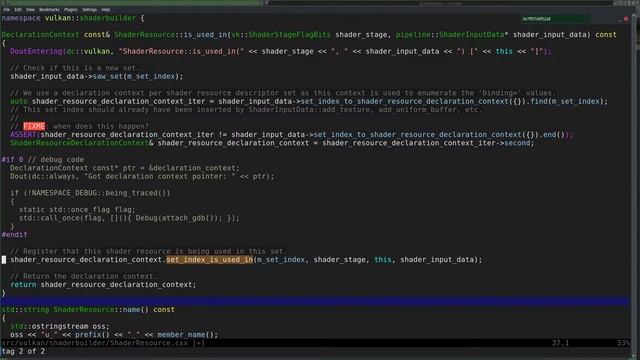This screenshot has height=360, width=640.
Task: Open the Bookmarks menu
Action: (x=49, y=9)
